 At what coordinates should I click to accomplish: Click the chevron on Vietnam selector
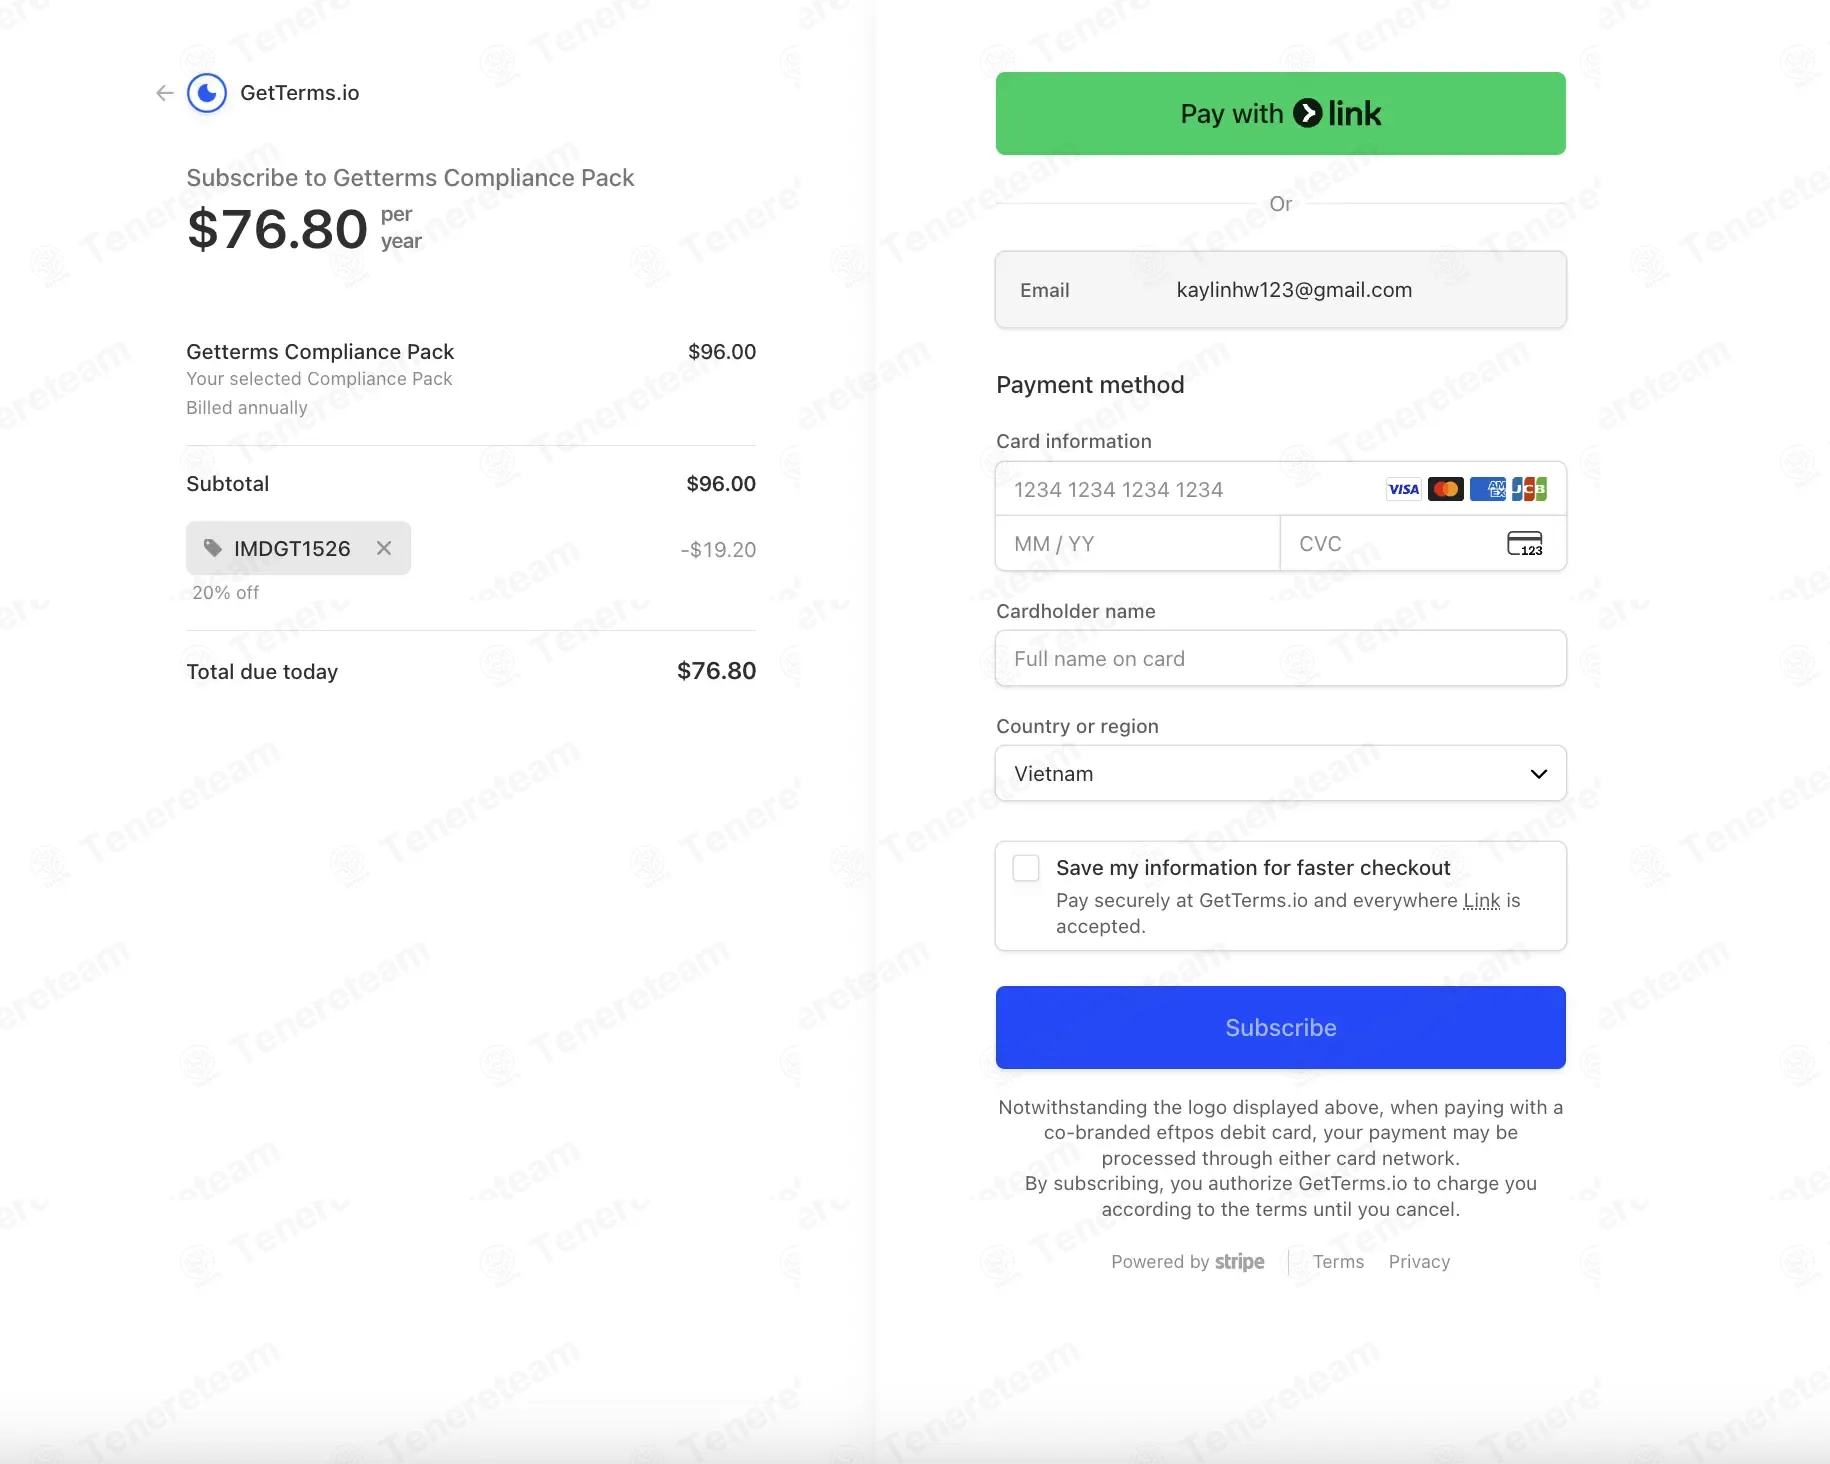pos(1538,773)
